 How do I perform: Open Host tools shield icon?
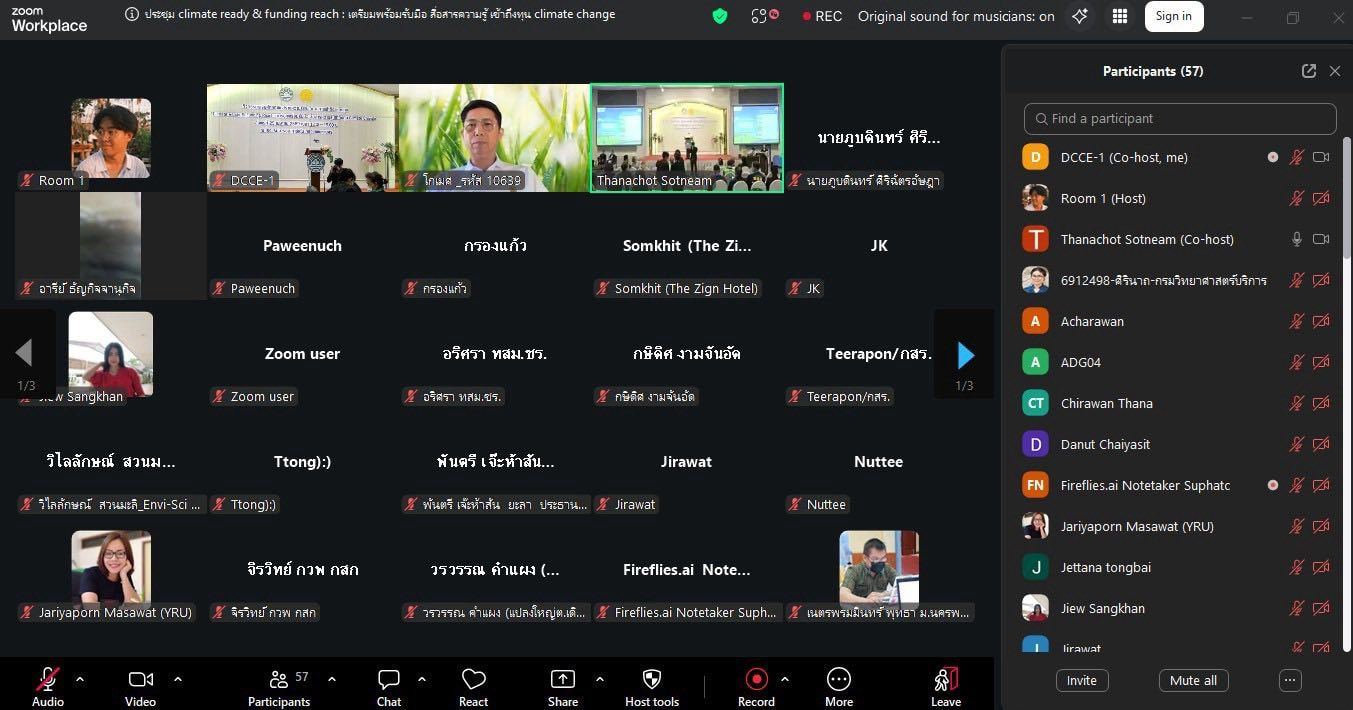(652, 686)
